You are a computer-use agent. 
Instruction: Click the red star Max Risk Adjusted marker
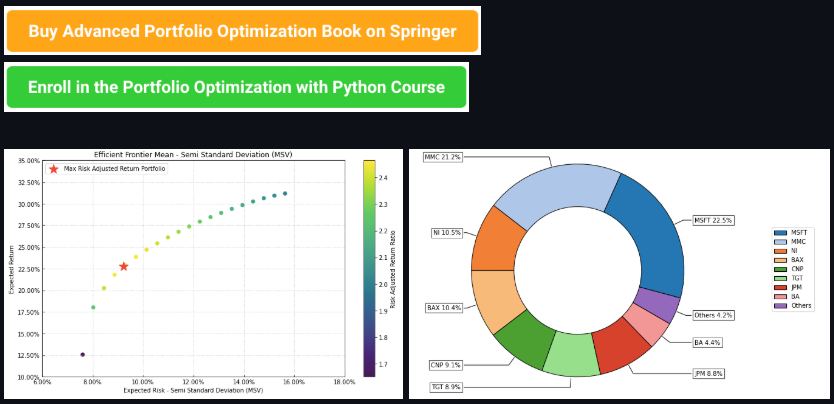(x=123, y=266)
